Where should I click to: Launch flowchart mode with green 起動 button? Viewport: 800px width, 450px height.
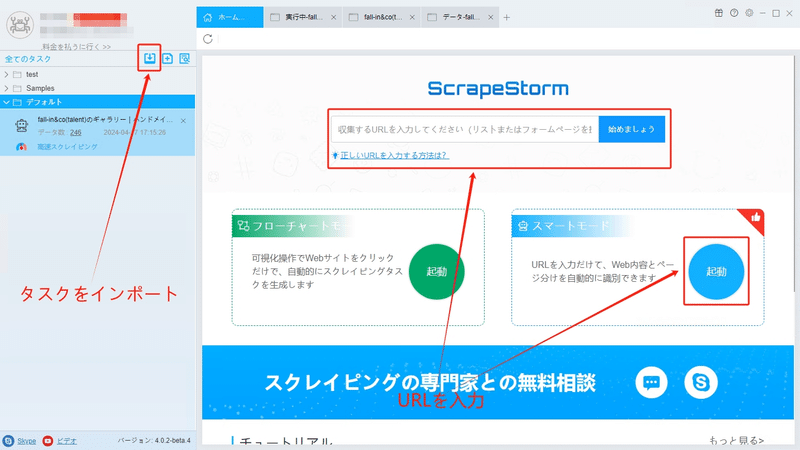pos(437,271)
